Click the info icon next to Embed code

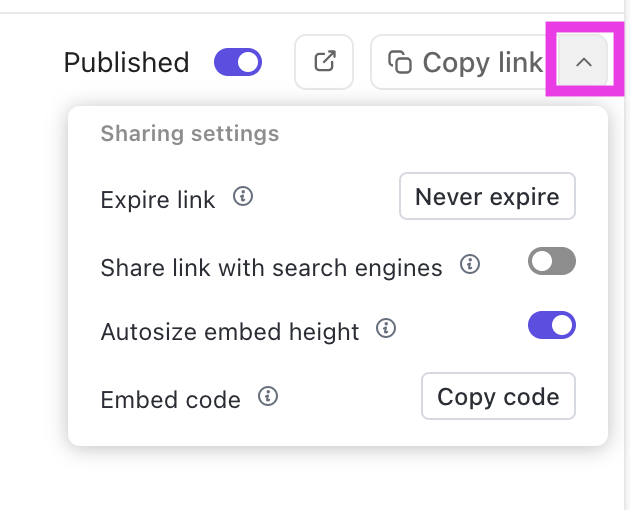267,397
